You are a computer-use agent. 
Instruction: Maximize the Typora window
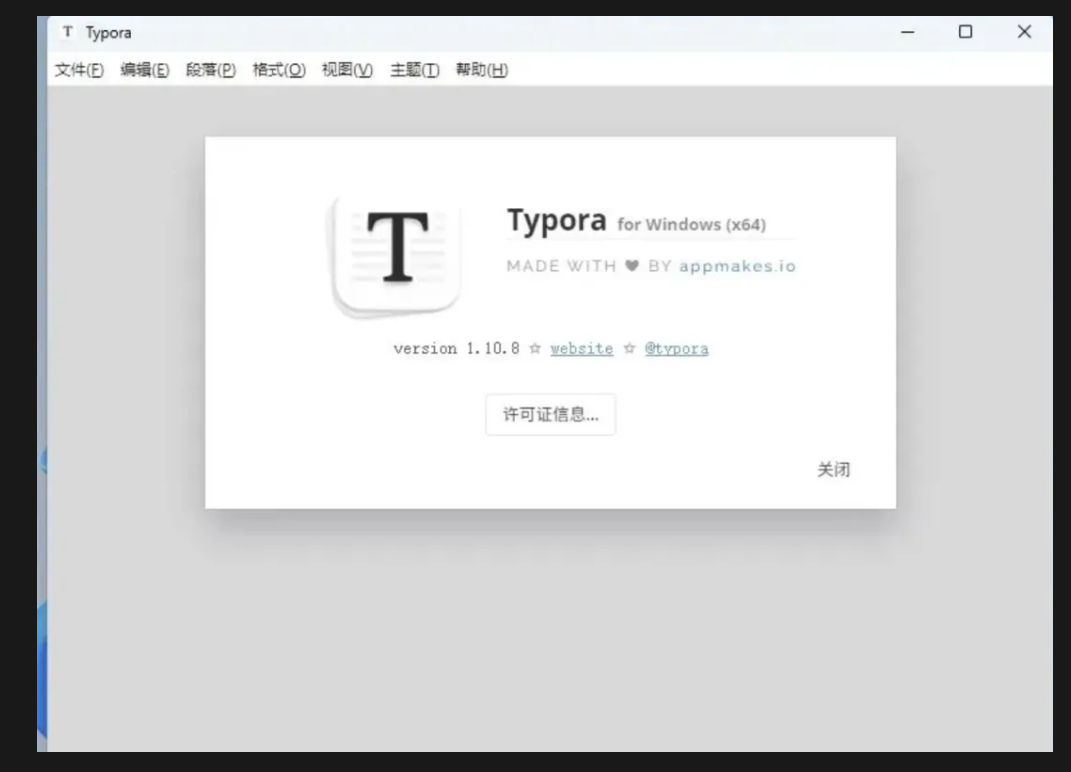[966, 32]
